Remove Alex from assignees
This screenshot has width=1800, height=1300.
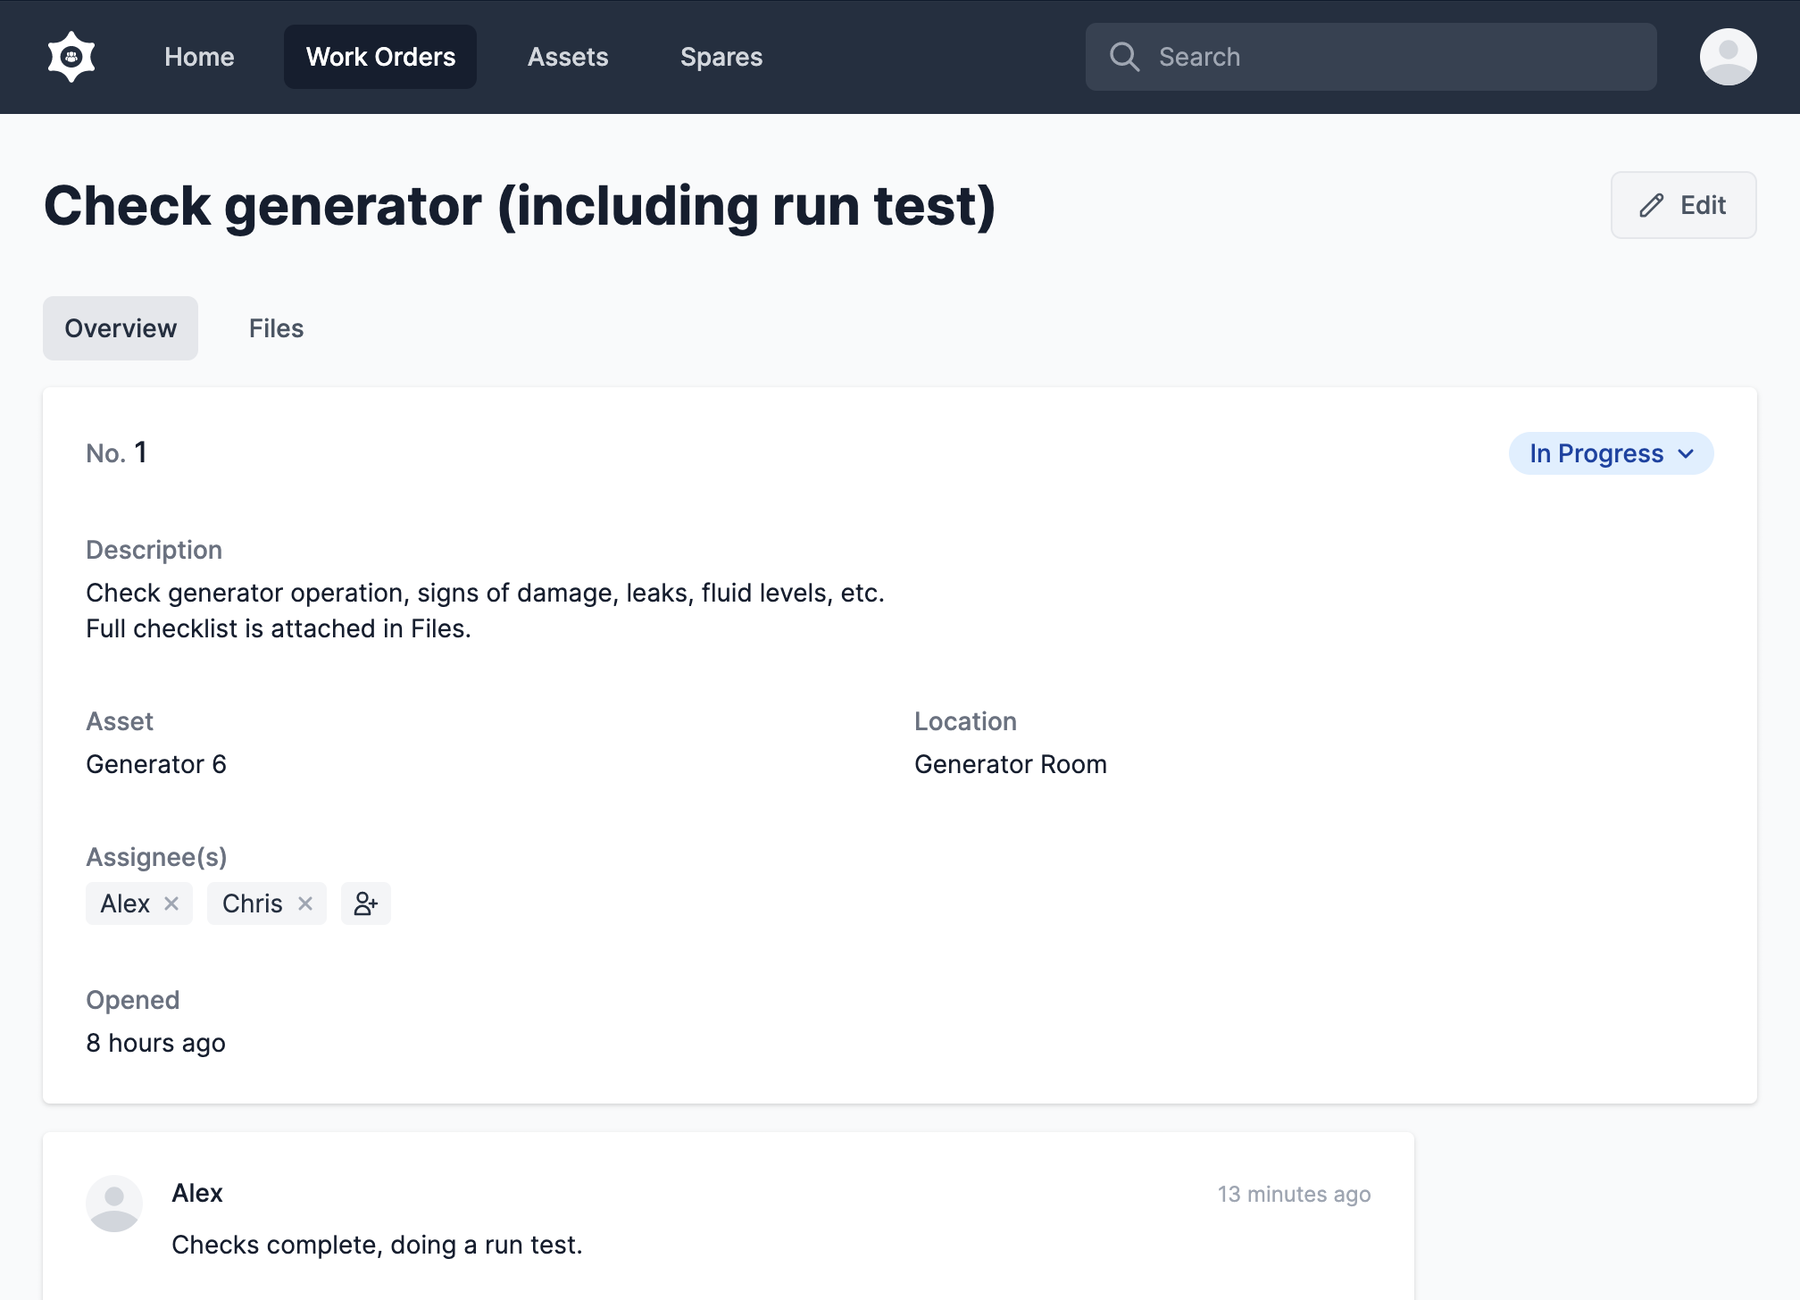[172, 904]
